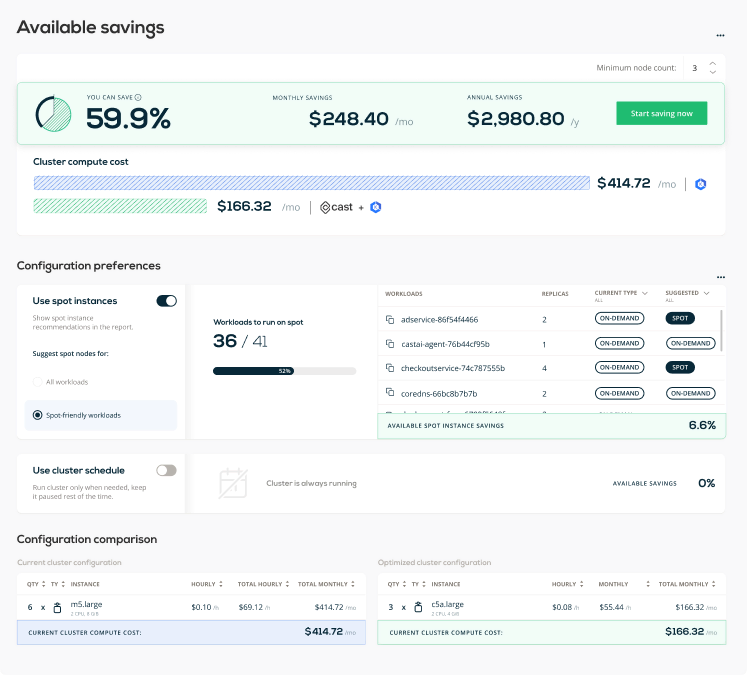Viewport: 747px width, 675px height.
Task: Click the workloads-on-spot 52% progress bar
Action: [x=284, y=371]
